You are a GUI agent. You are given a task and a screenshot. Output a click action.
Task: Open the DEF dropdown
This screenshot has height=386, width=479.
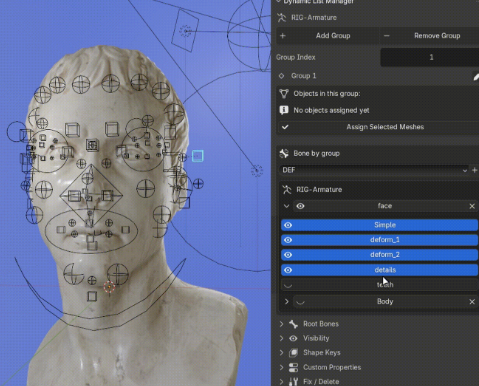tap(374, 170)
